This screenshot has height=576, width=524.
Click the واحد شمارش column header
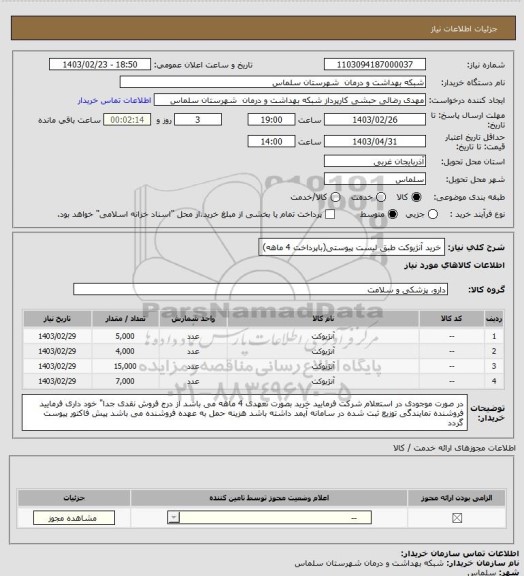click(x=193, y=319)
